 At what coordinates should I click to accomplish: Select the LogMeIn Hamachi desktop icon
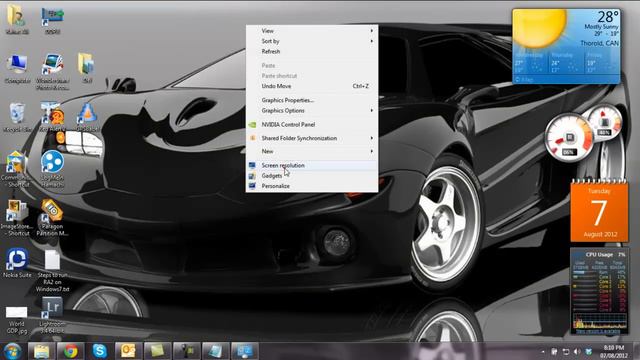[52, 169]
